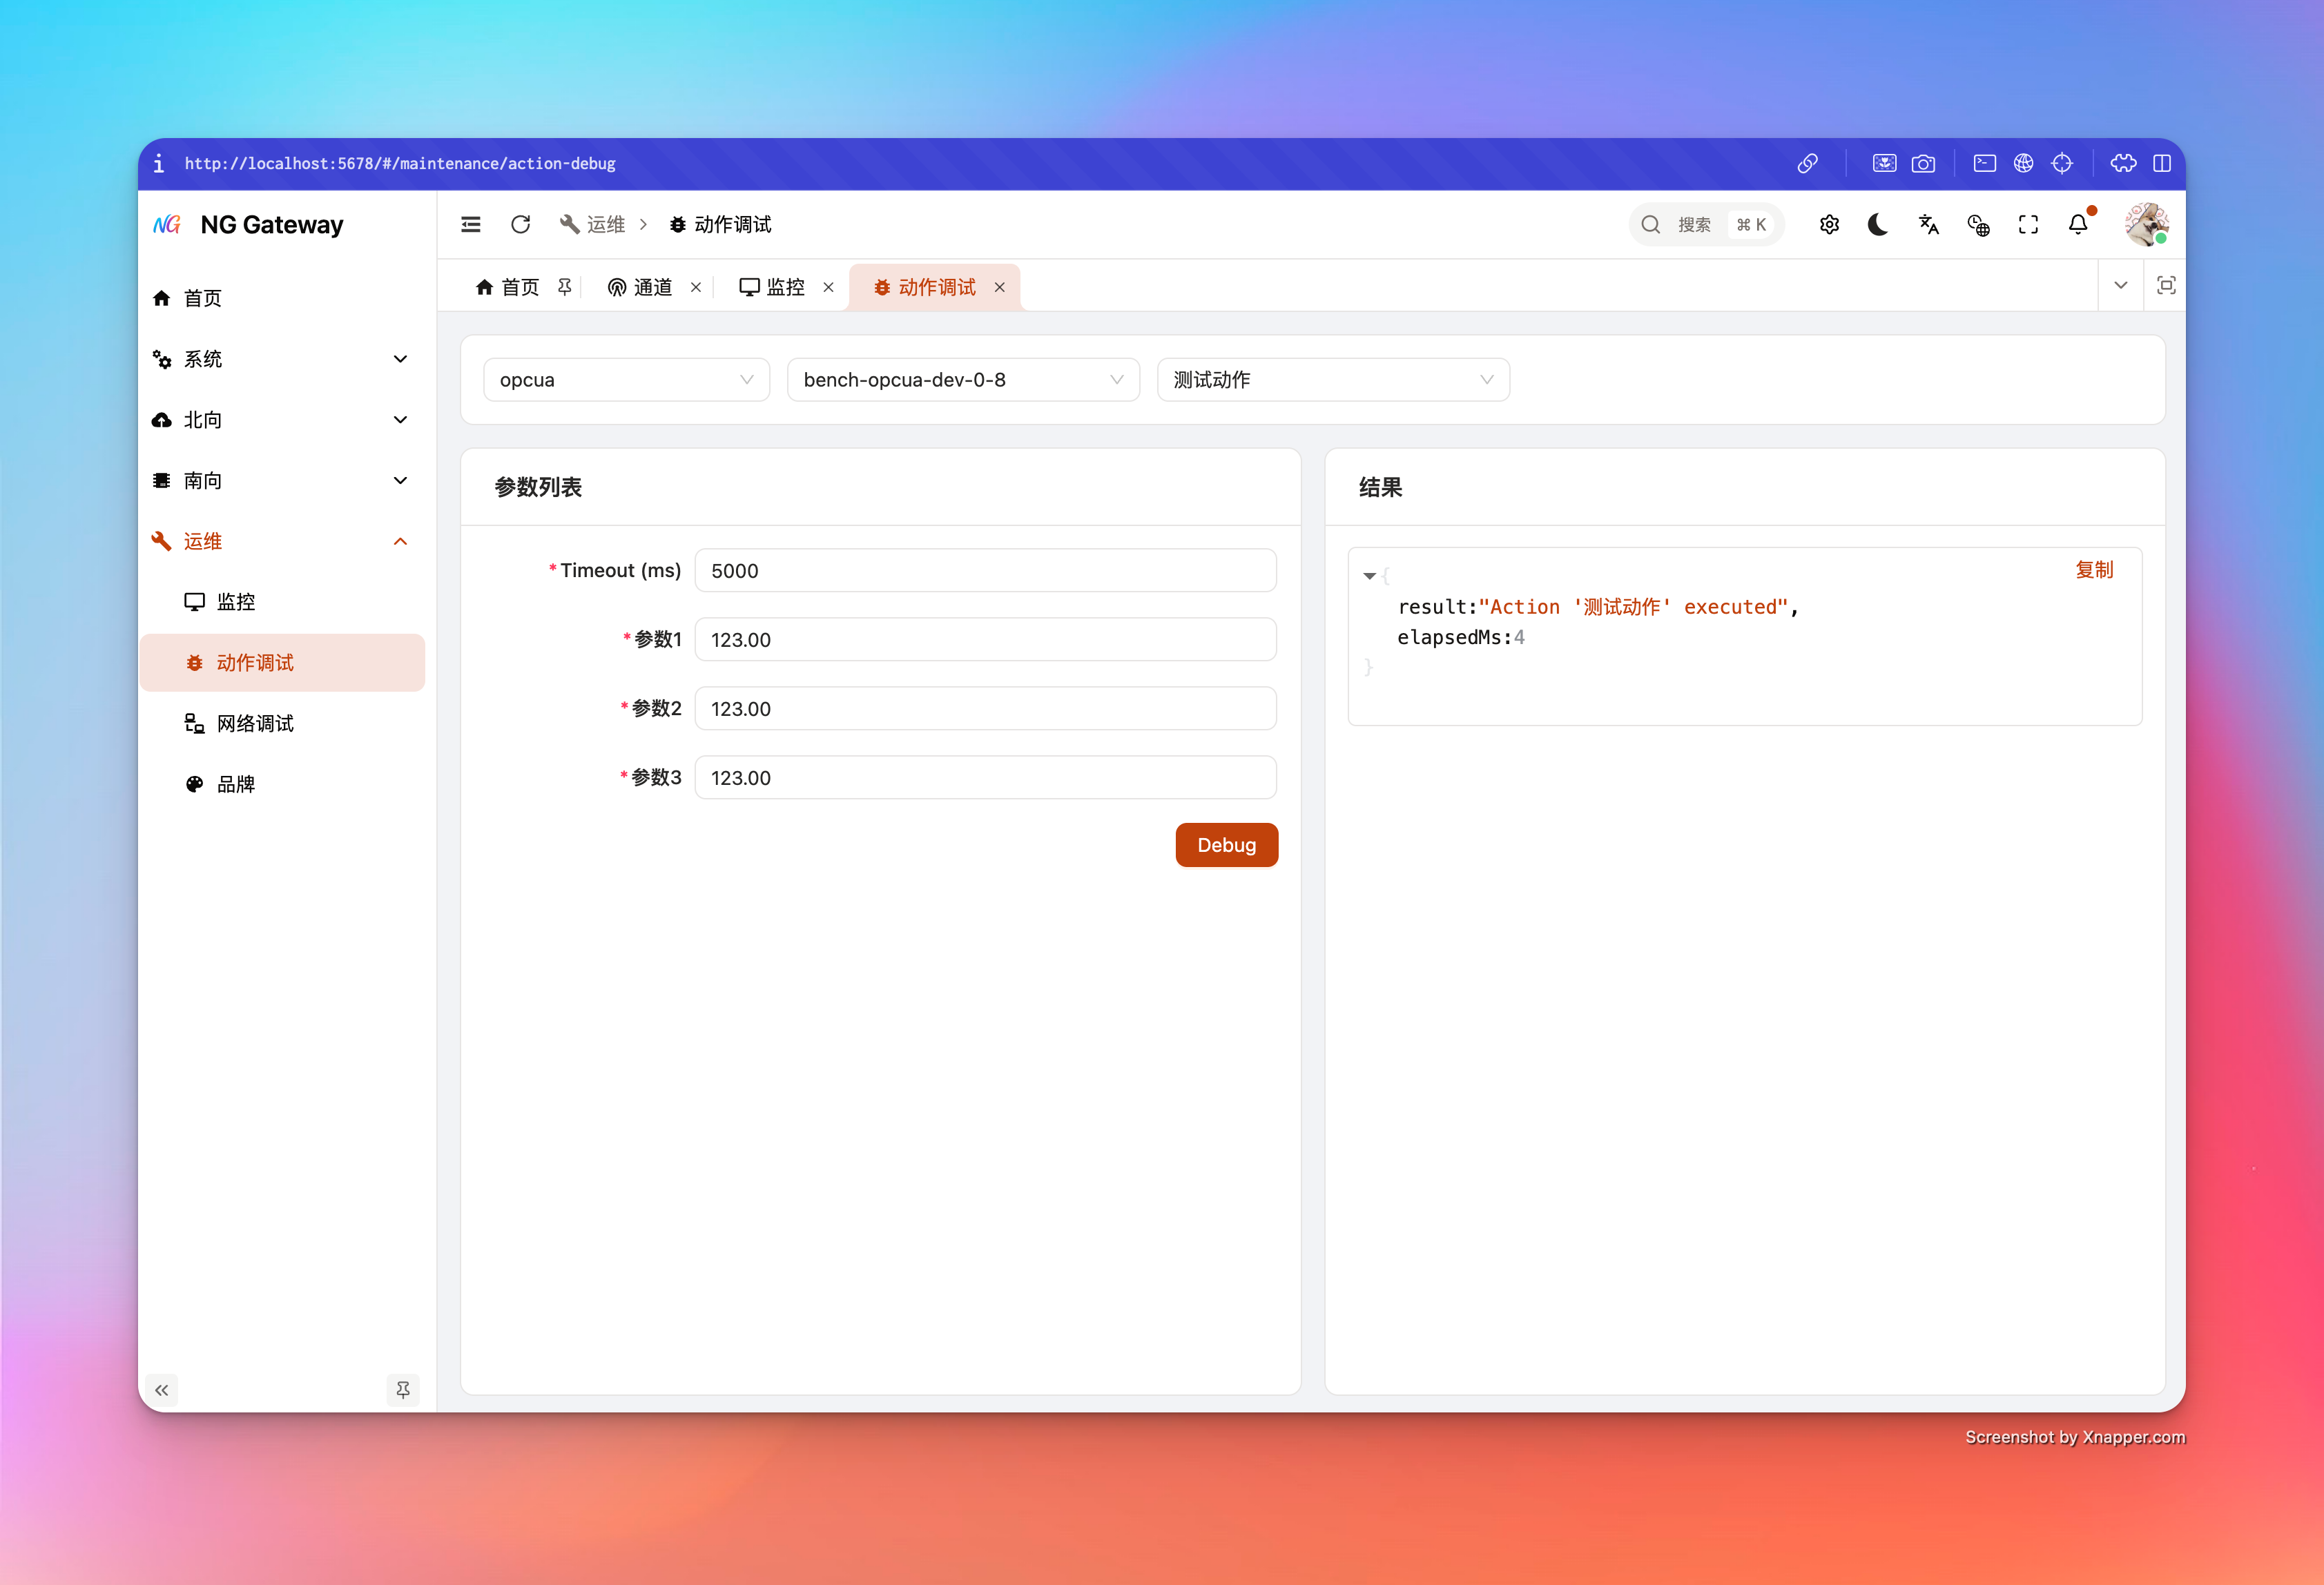This screenshot has height=1585, width=2324.
Task: Open the language translation icon
Action: [x=1928, y=224]
